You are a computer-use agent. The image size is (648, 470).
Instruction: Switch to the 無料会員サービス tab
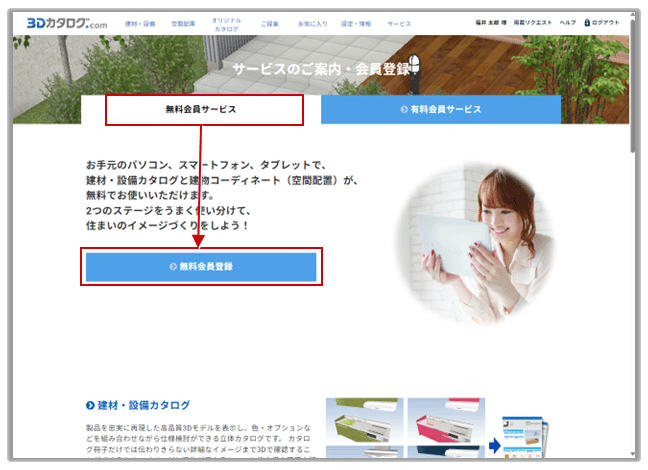click(x=201, y=109)
